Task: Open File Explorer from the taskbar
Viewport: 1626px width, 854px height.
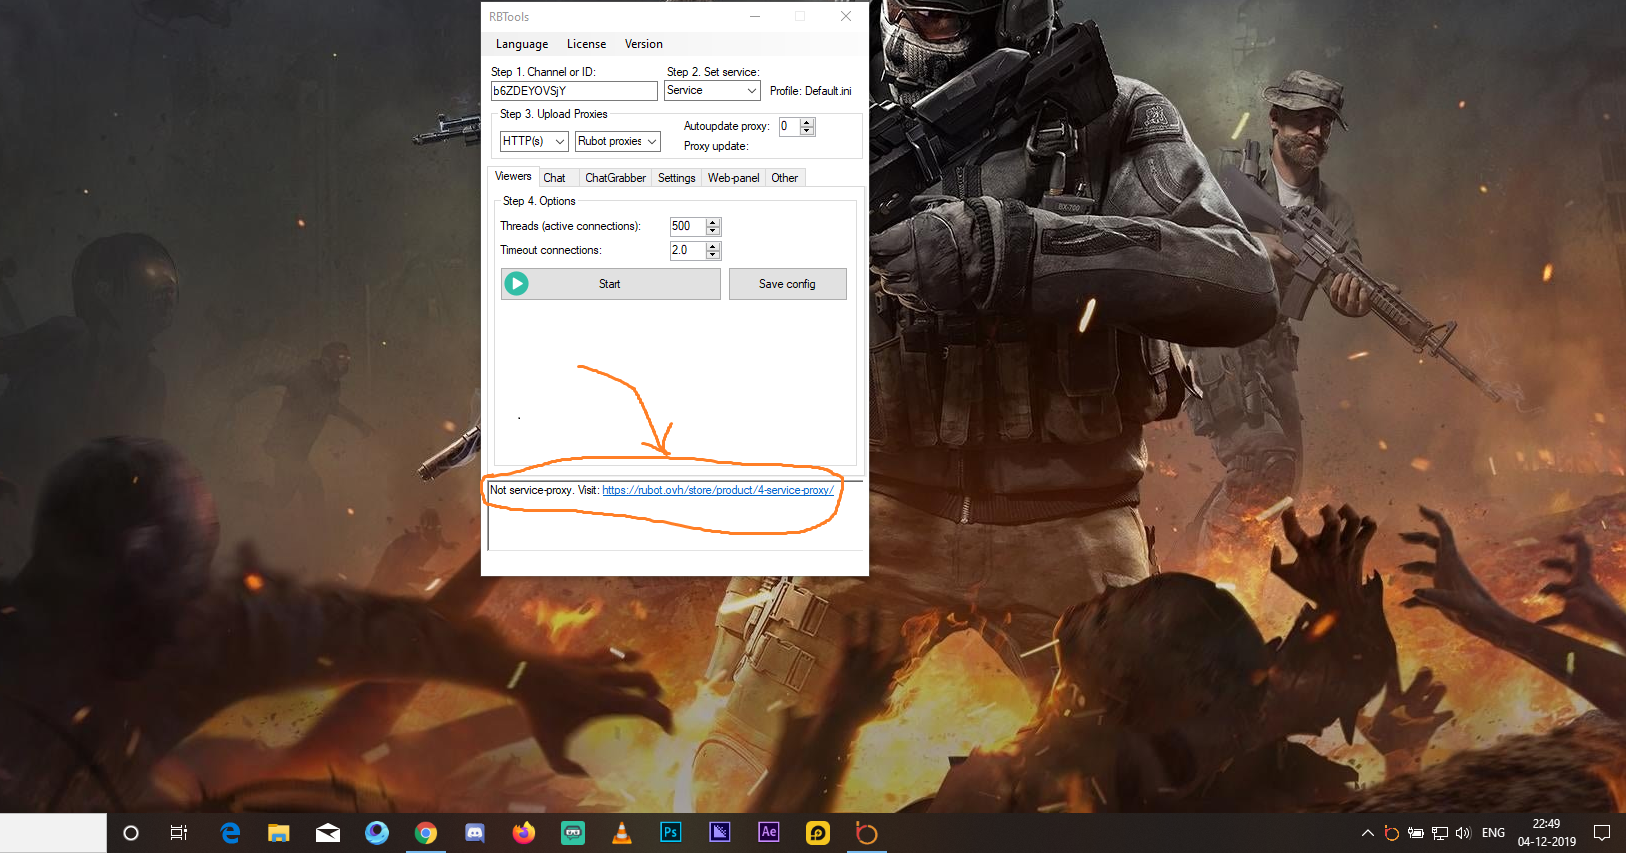Action: (279, 833)
